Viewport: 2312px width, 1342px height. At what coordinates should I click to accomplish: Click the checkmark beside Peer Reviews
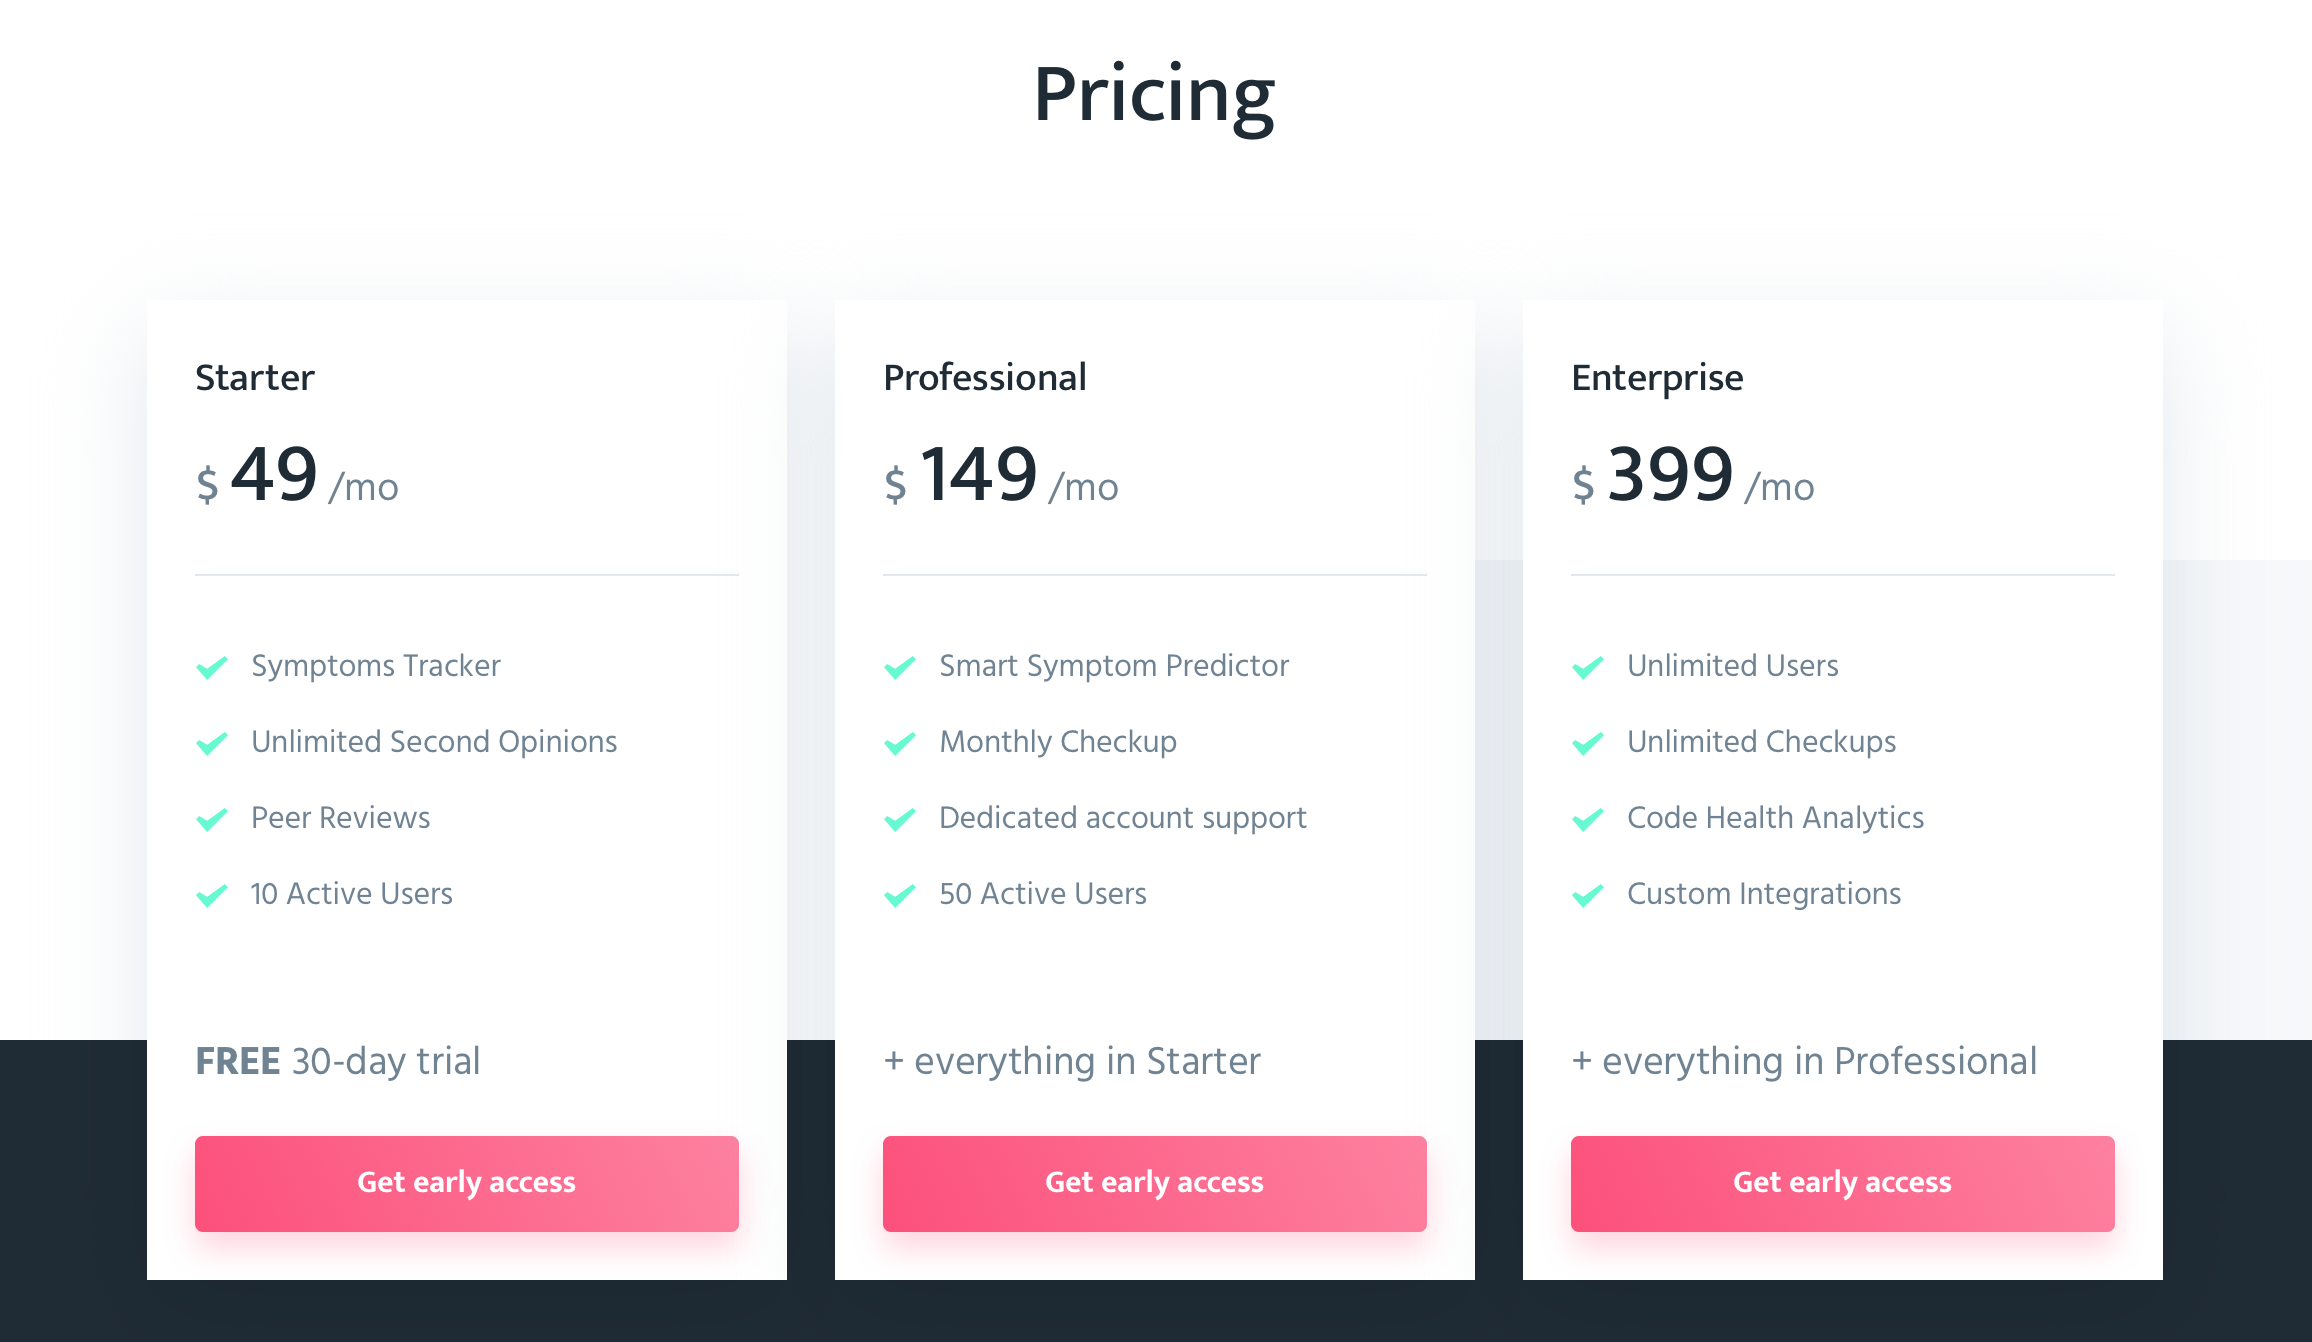[x=212, y=819]
